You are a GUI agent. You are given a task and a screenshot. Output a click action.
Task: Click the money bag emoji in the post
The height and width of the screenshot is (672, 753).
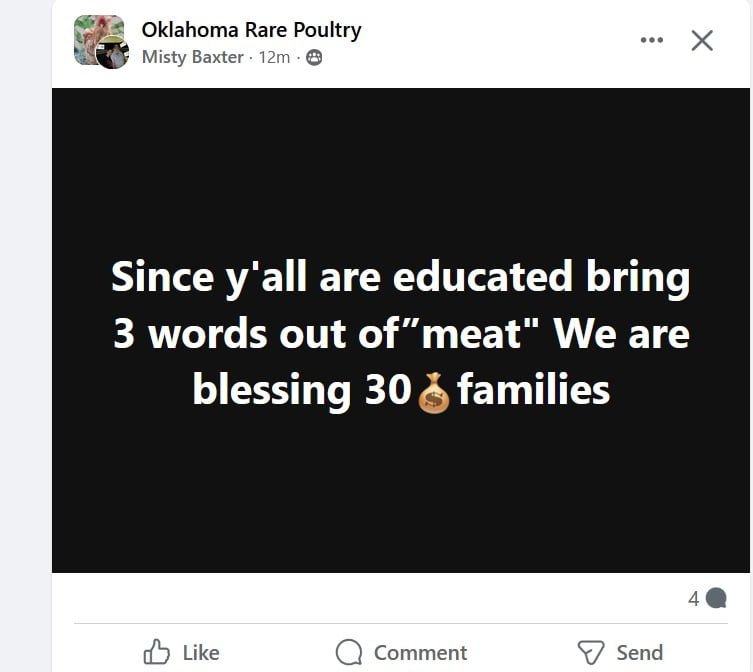pos(434,391)
